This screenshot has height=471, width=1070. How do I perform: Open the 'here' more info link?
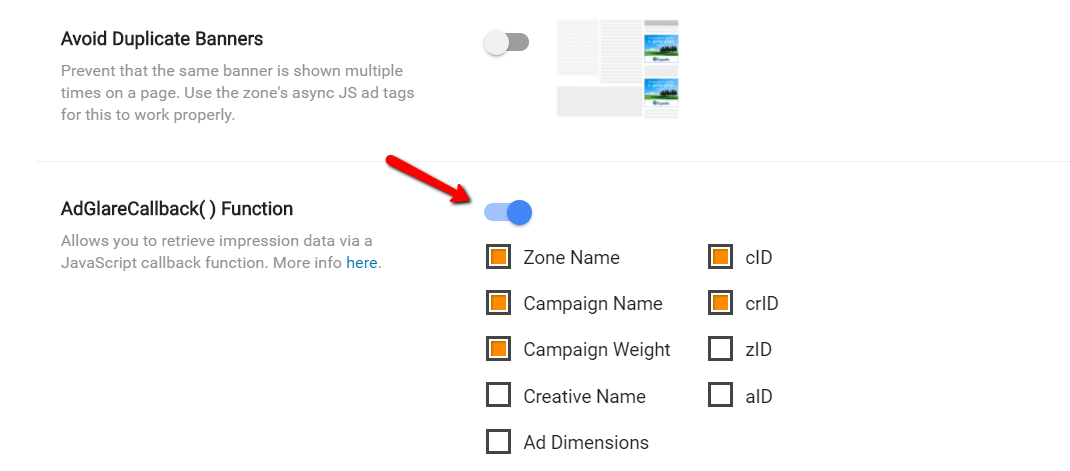362,262
